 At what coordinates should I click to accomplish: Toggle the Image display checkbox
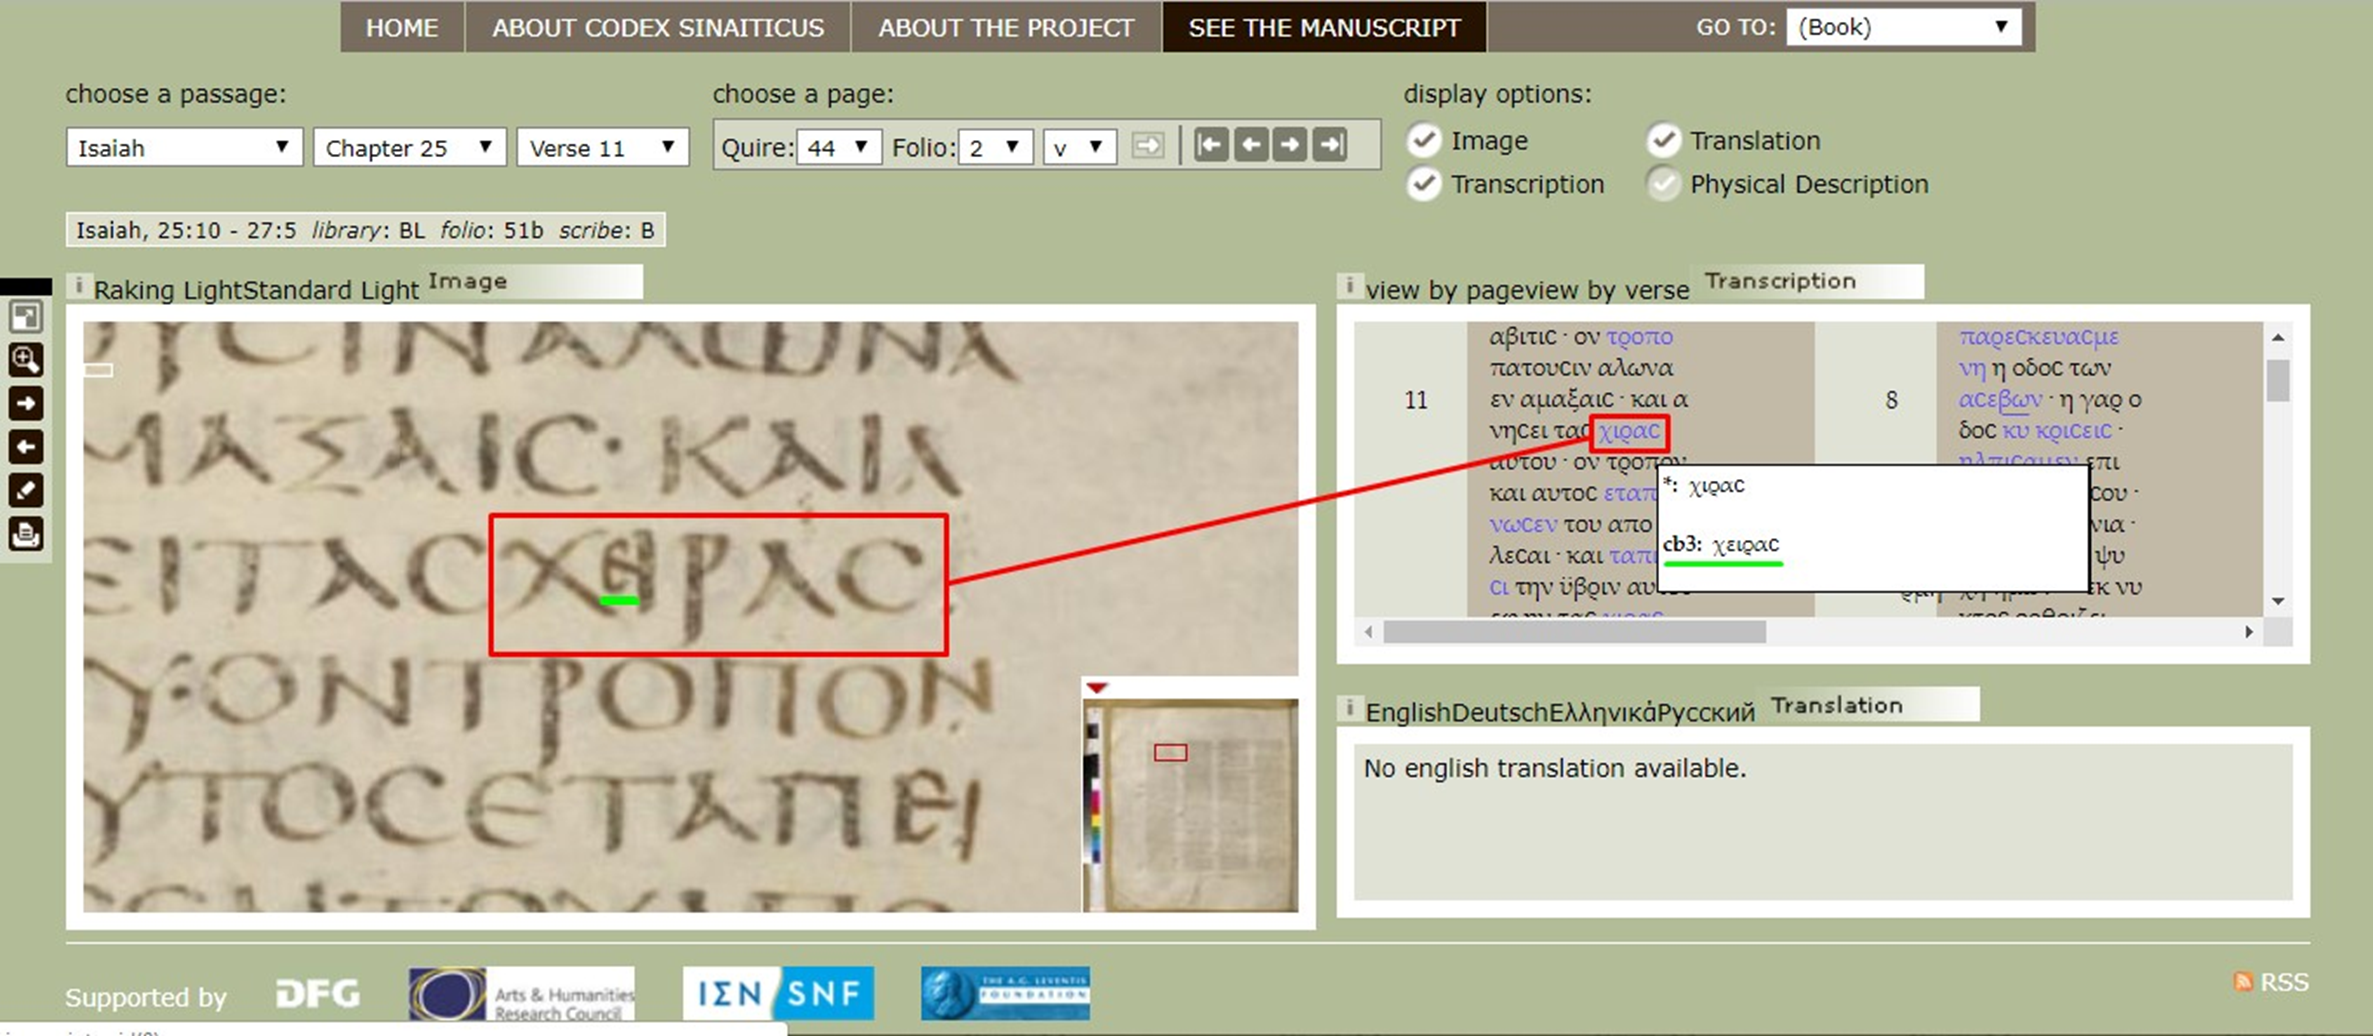tap(1424, 140)
